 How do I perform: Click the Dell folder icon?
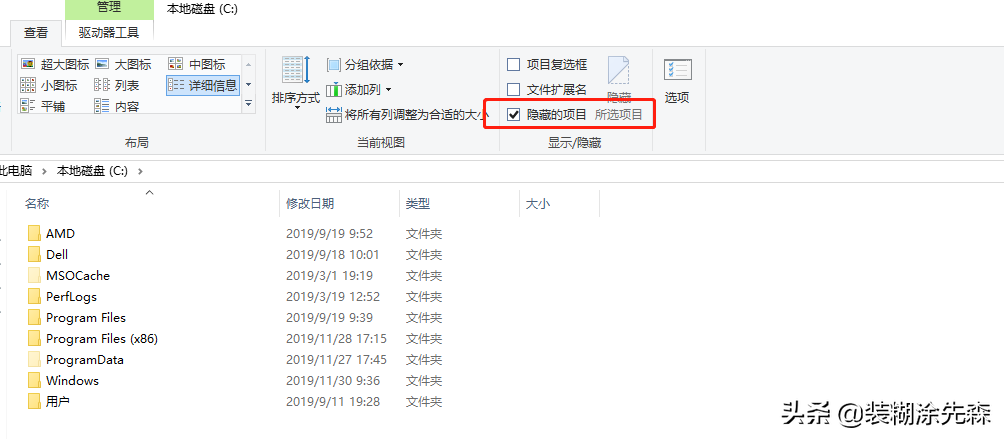tap(35, 255)
